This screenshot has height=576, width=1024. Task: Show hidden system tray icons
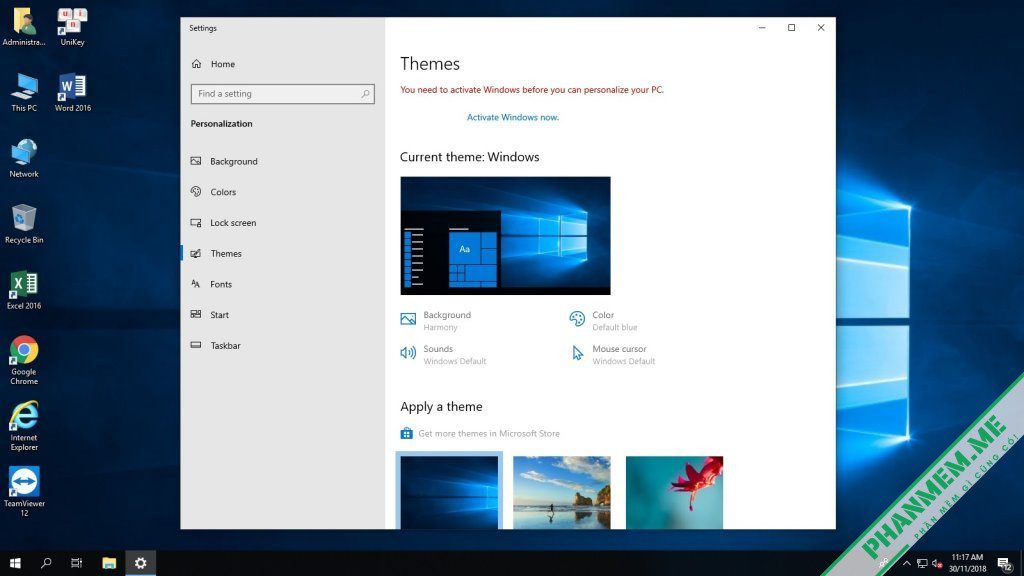906,563
